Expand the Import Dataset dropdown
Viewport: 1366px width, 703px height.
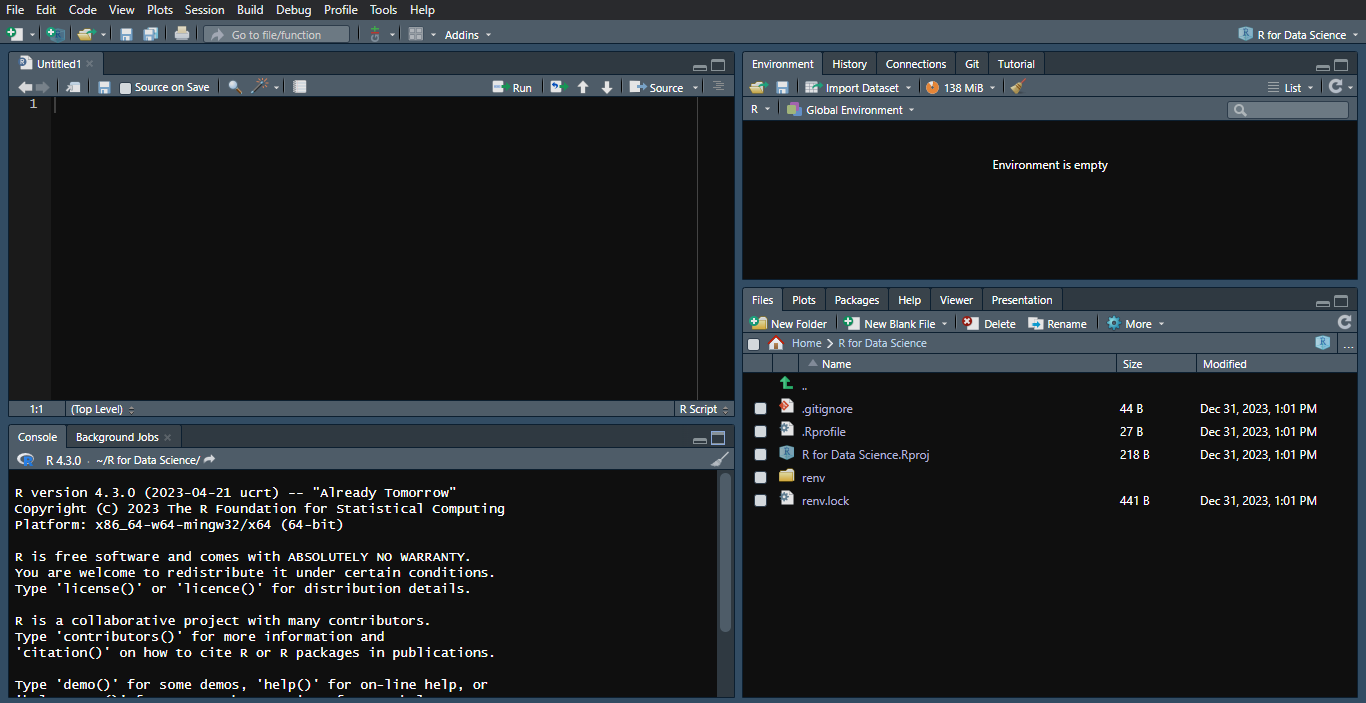point(860,88)
